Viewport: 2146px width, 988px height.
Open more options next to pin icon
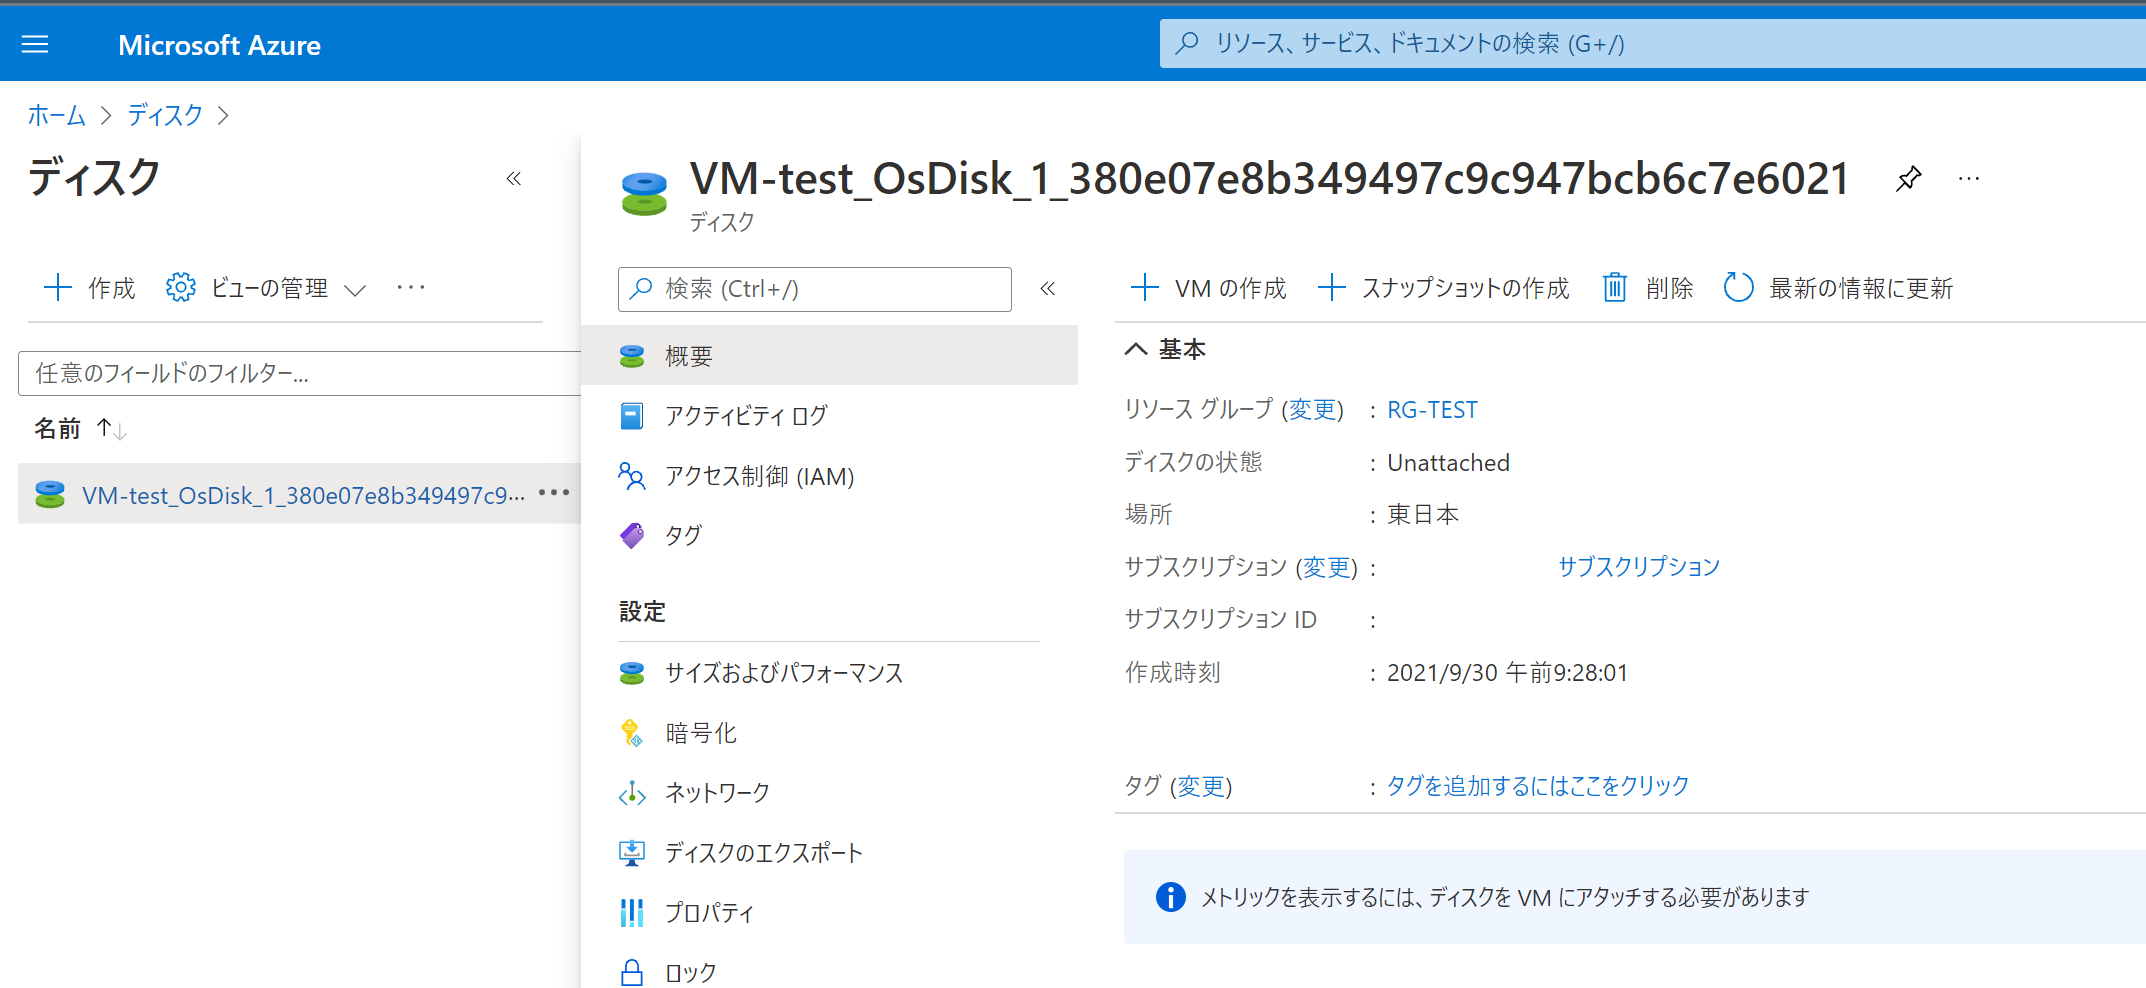pos(1969,179)
